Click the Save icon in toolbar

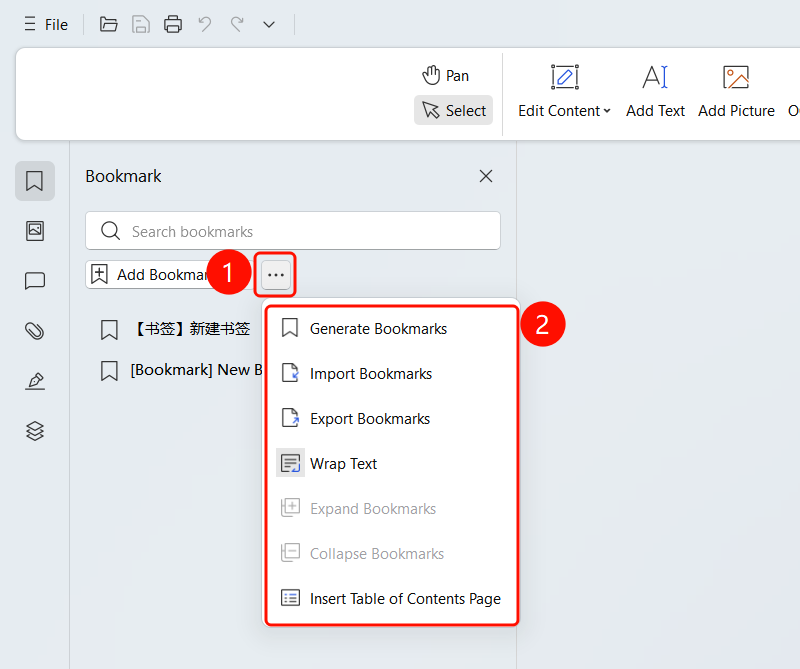point(141,24)
